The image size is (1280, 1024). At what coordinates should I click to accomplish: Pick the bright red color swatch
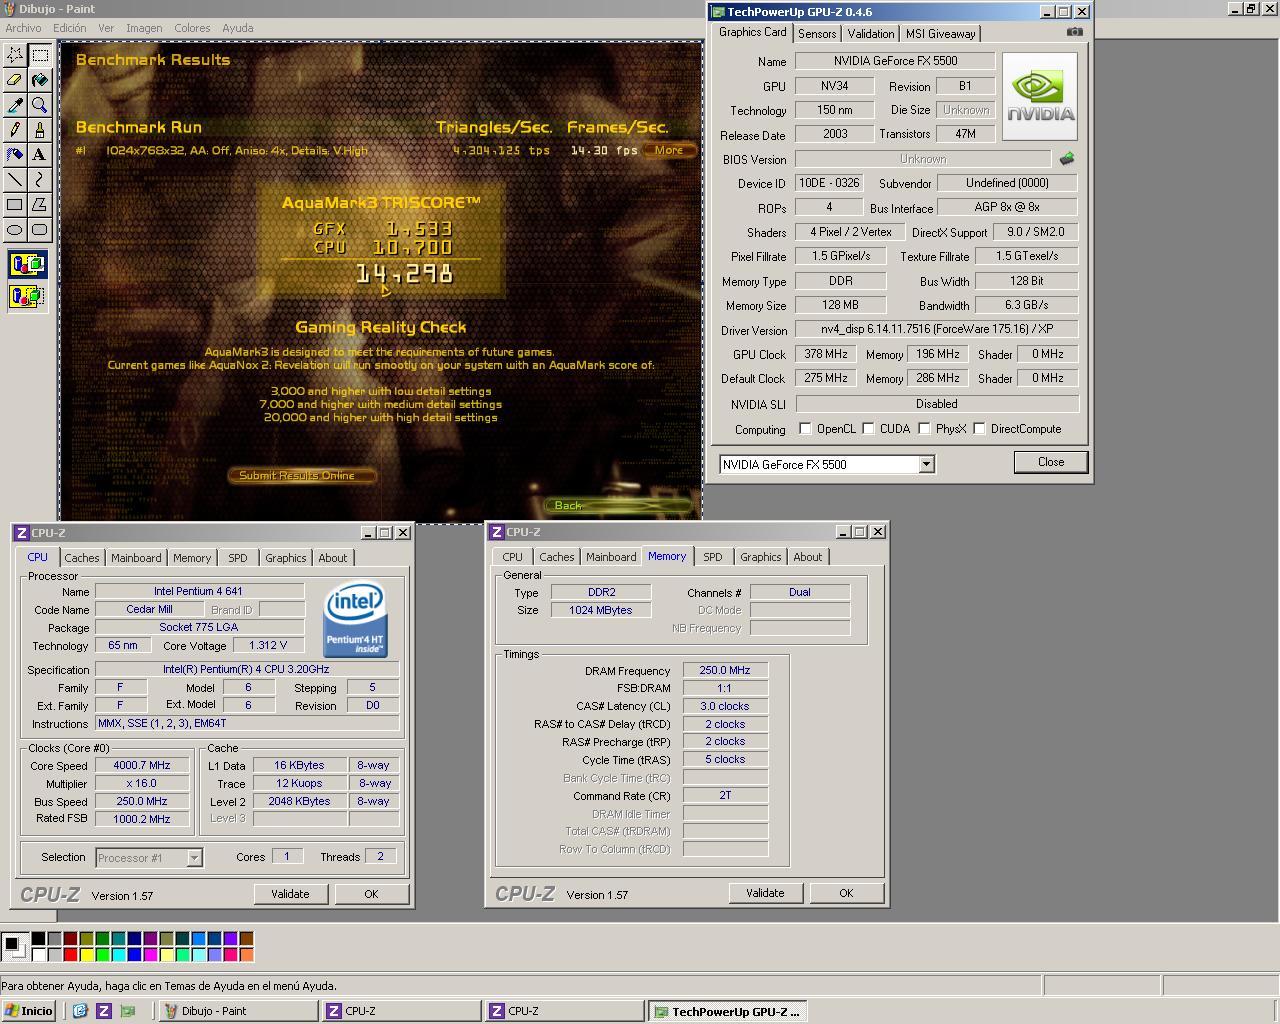tap(70, 954)
